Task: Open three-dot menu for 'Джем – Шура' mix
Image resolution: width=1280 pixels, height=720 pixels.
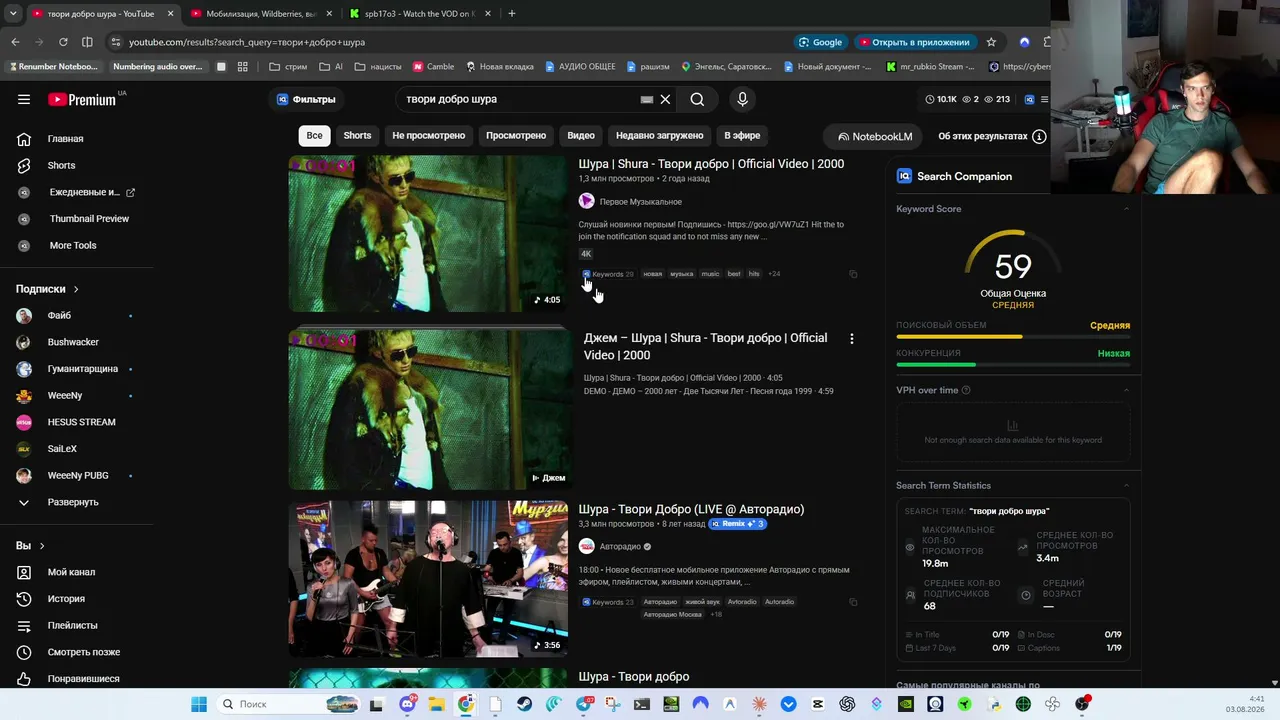Action: click(852, 339)
